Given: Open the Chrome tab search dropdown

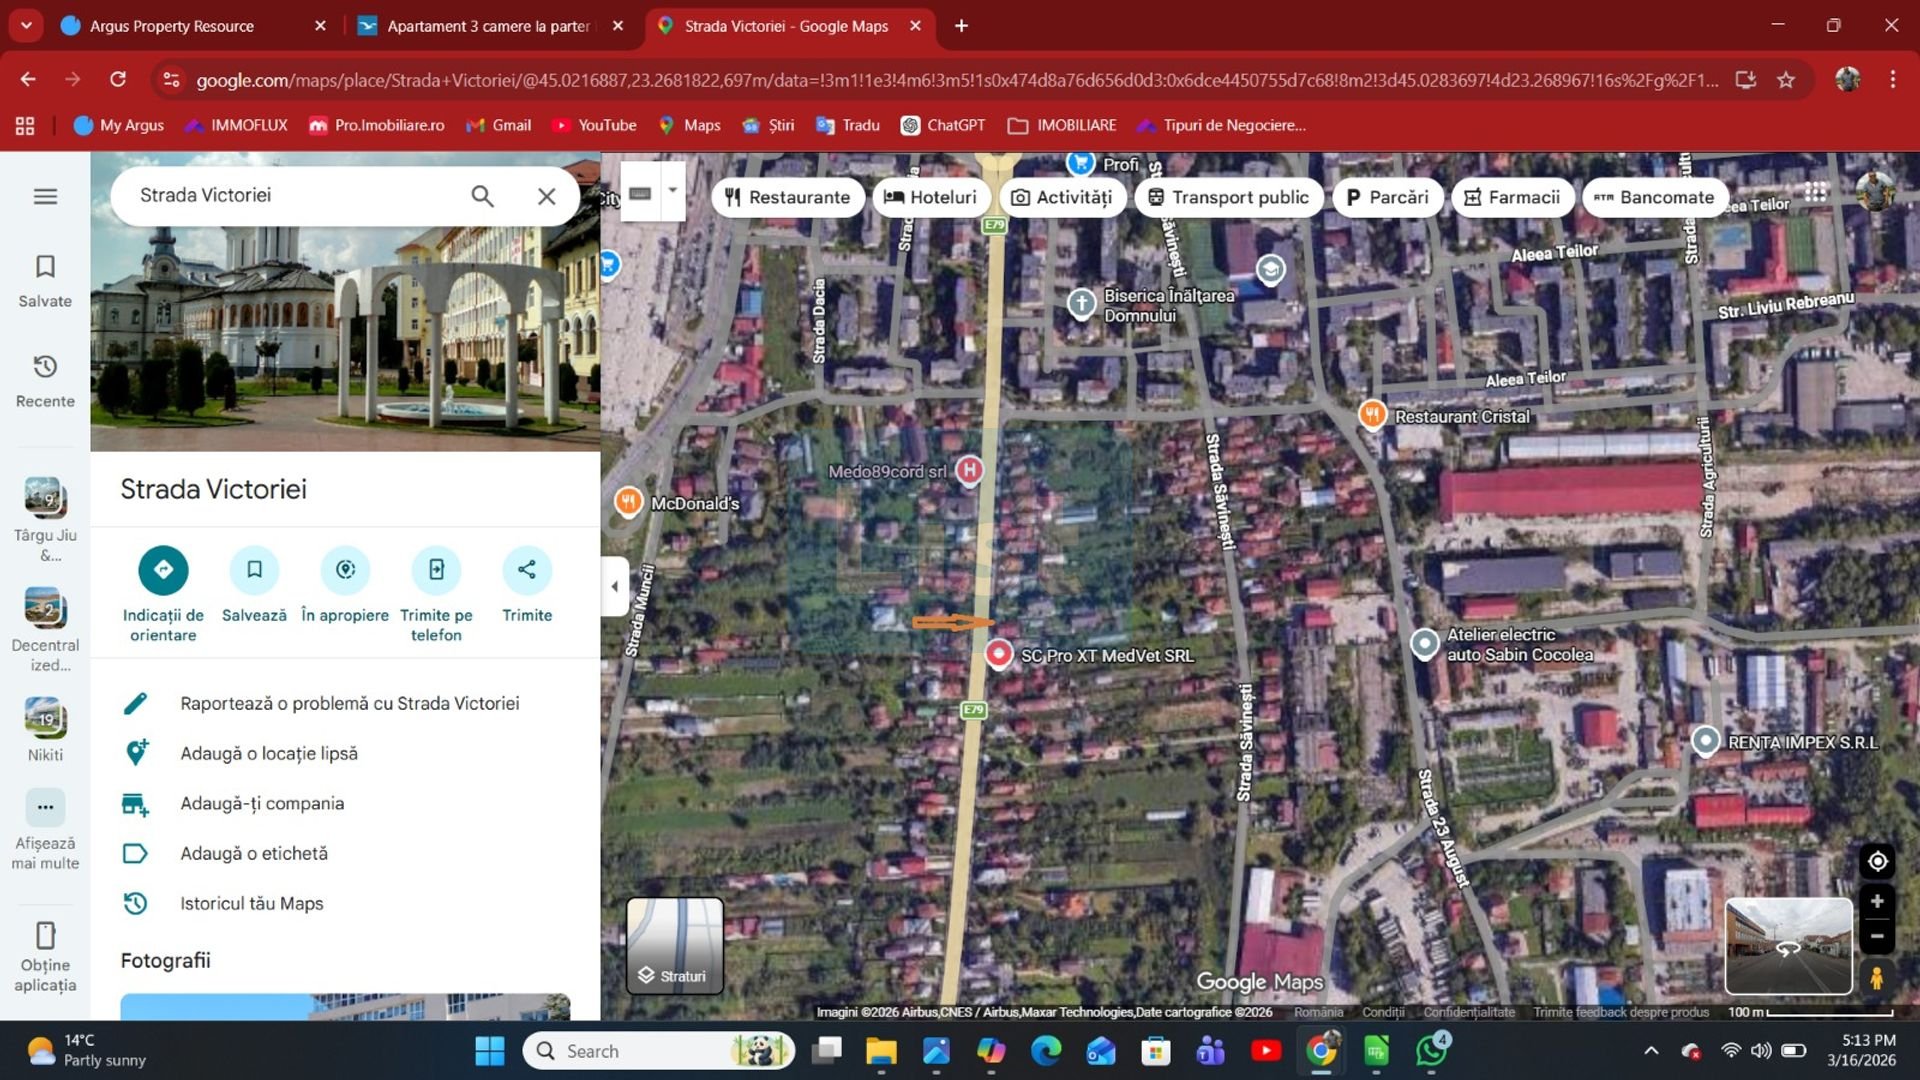Looking at the screenshot, I should coord(26,26).
